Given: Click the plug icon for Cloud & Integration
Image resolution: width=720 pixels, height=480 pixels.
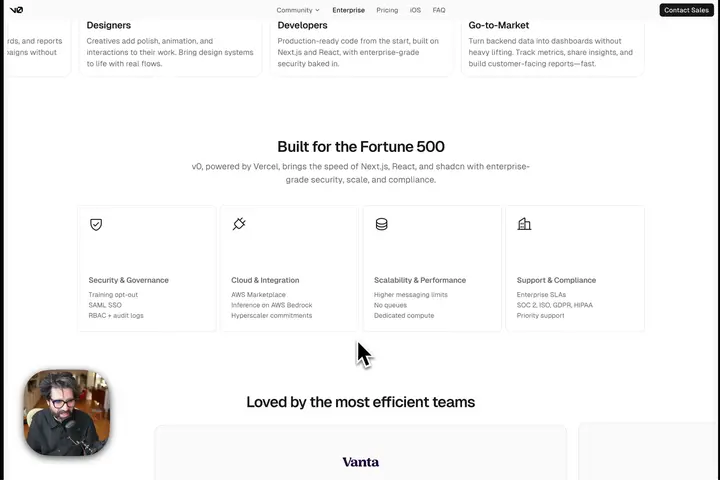Looking at the screenshot, I should click(x=239, y=224).
